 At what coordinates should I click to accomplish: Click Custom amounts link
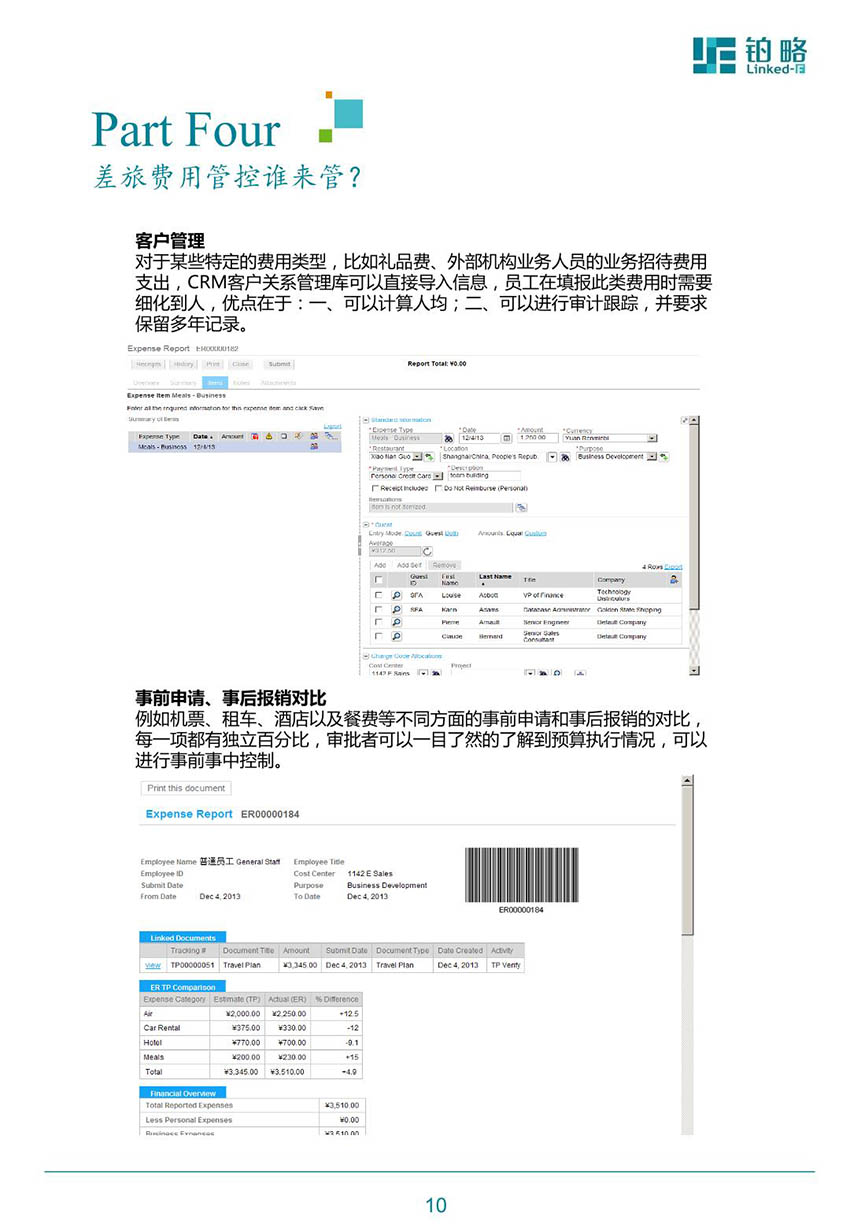(x=535, y=533)
